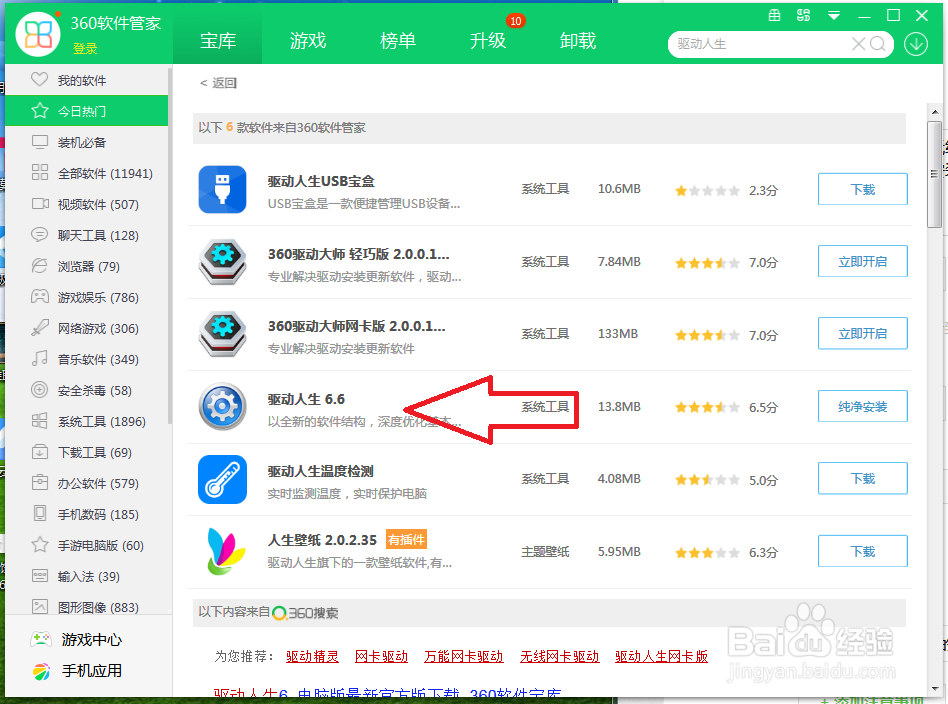The width and height of the screenshot is (948, 704).
Task: Open recommended link 万能网卡驱动
Action: (463, 656)
